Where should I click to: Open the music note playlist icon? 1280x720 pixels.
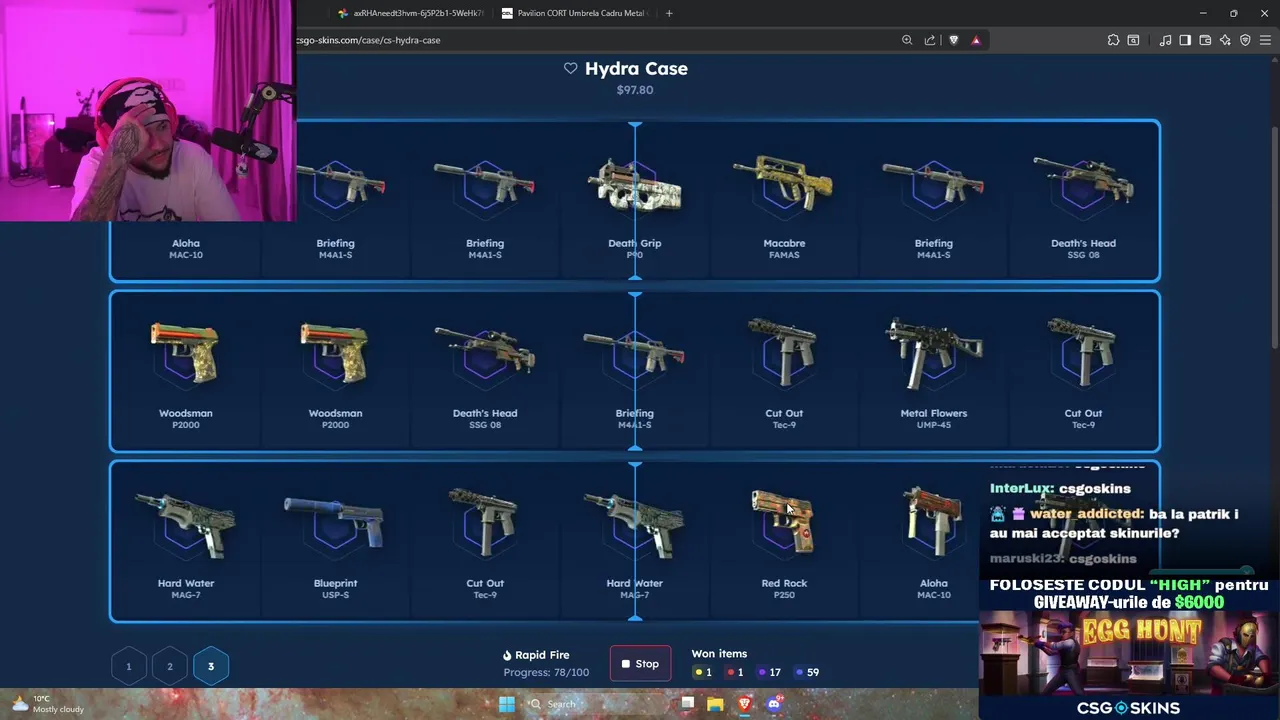[1165, 40]
